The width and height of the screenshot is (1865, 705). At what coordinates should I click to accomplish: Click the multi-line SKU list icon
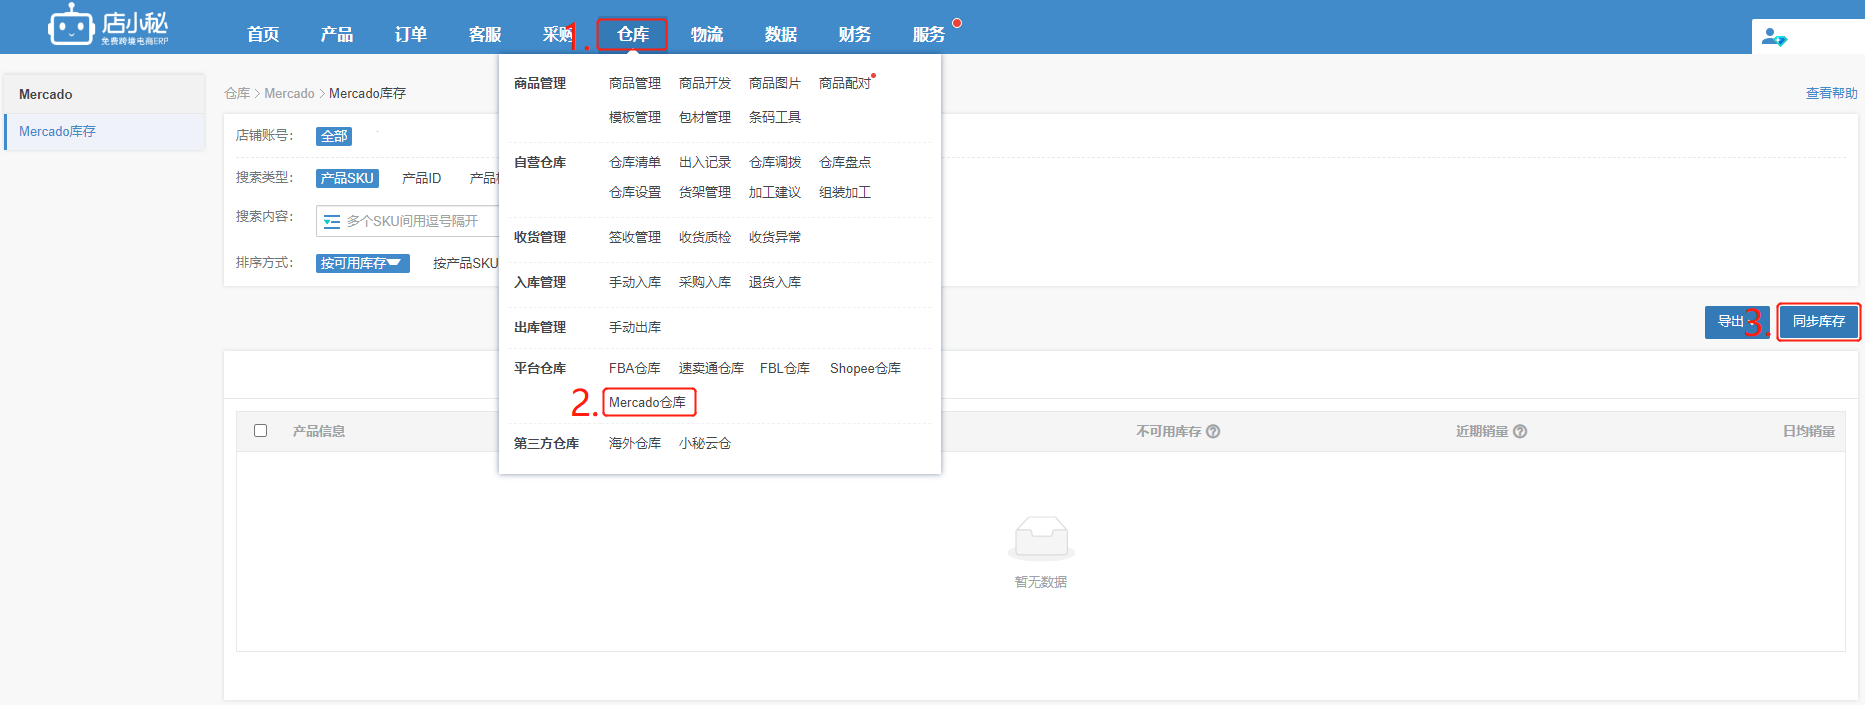pyautogui.click(x=332, y=221)
